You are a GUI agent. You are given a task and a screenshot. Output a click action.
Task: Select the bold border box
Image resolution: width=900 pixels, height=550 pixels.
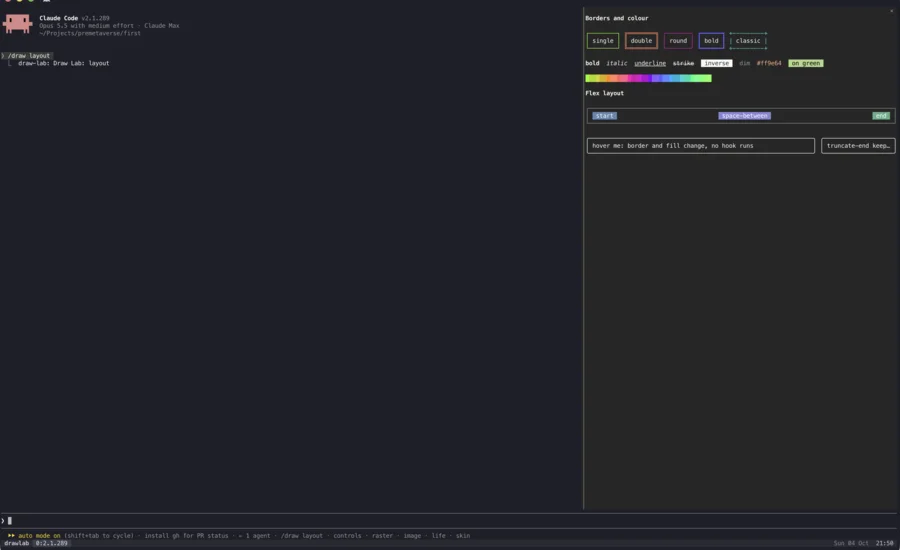711,41
